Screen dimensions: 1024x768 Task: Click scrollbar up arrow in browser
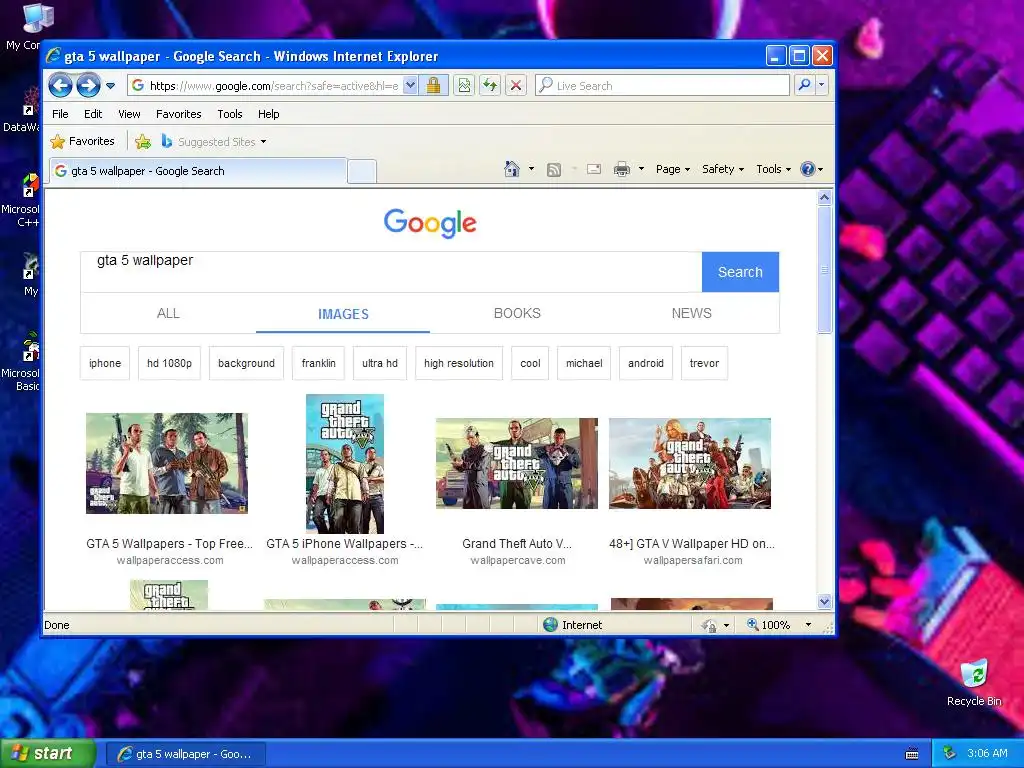pyautogui.click(x=824, y=197)
